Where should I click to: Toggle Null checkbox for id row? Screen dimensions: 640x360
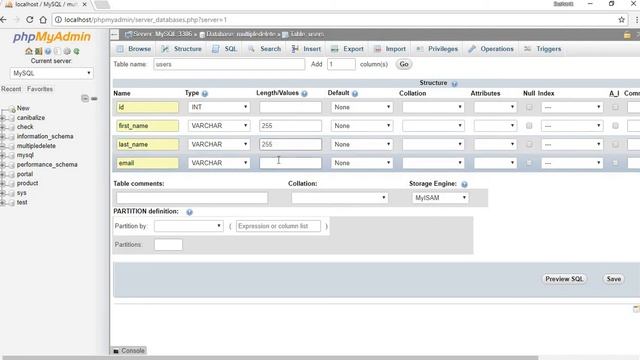[529, 107]
